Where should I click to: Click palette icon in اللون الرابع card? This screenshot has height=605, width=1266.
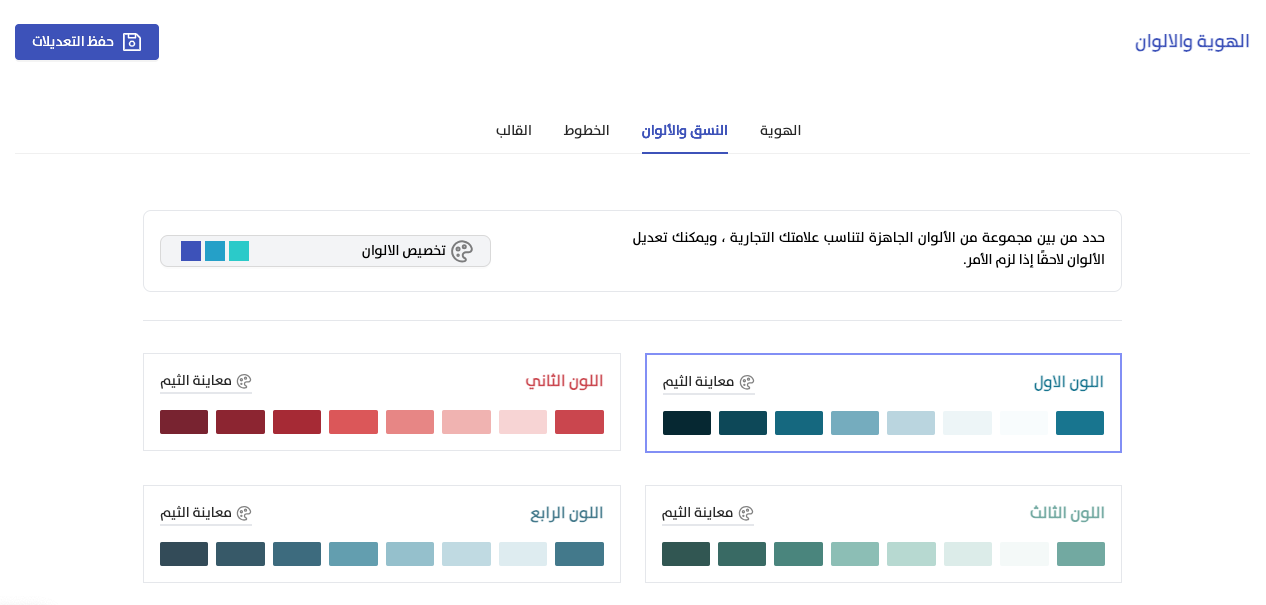click(x=244, y=513)
